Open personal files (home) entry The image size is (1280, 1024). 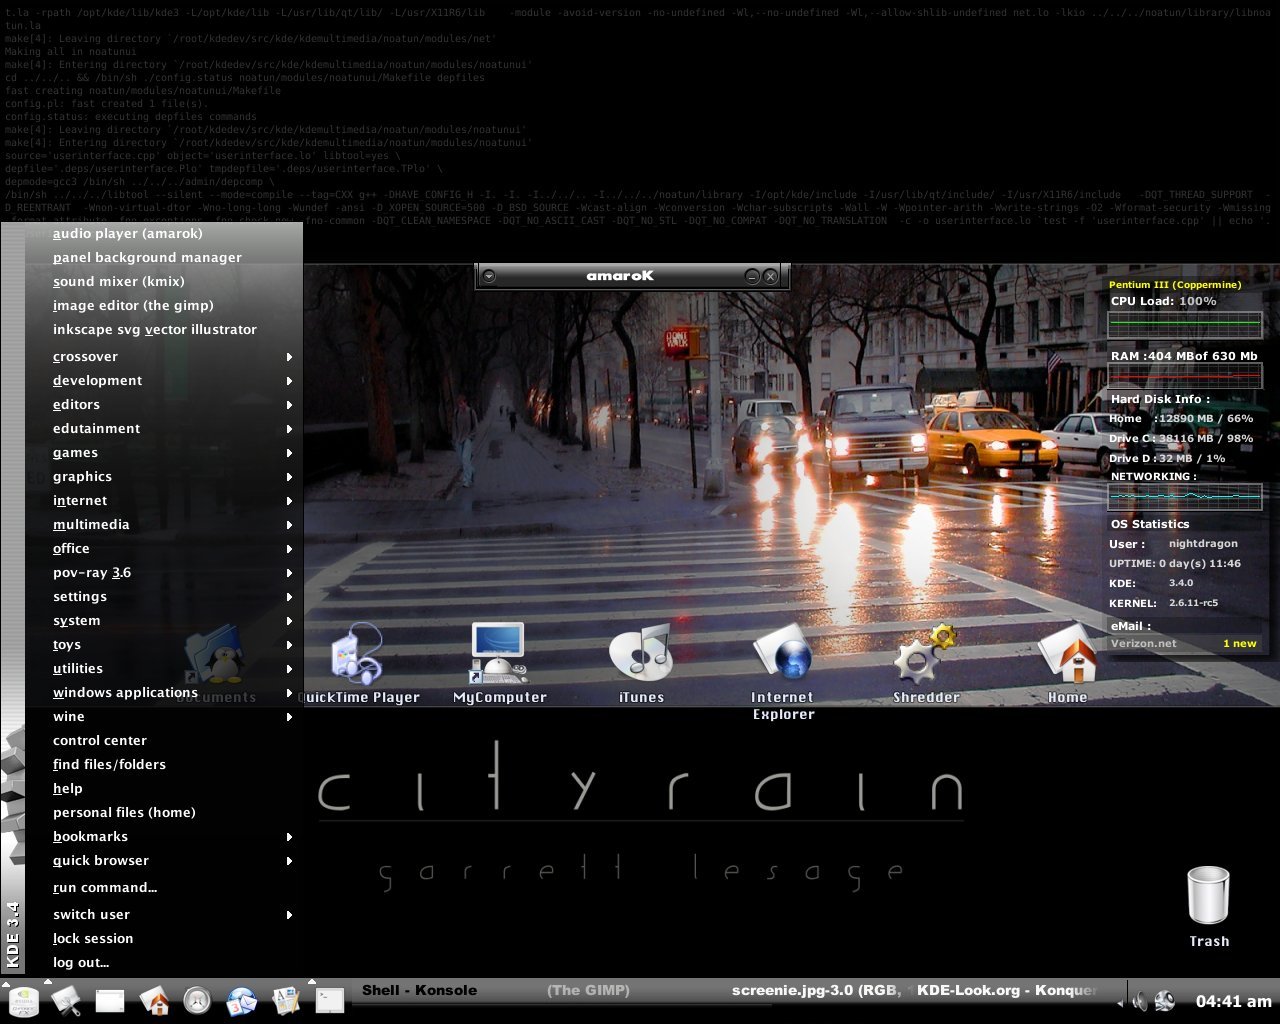(x=164, y=813)
